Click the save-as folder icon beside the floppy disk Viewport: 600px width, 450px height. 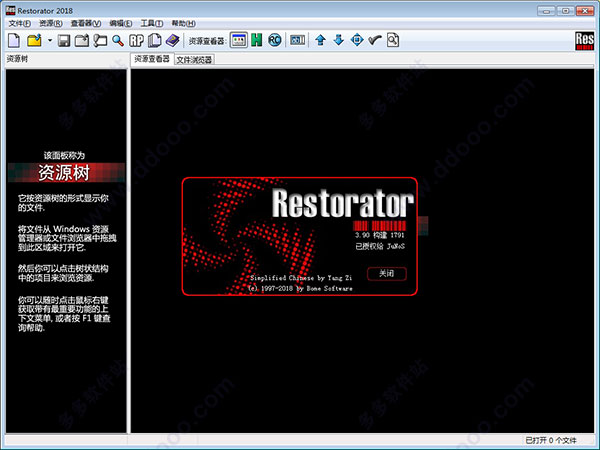click(82, 40)
